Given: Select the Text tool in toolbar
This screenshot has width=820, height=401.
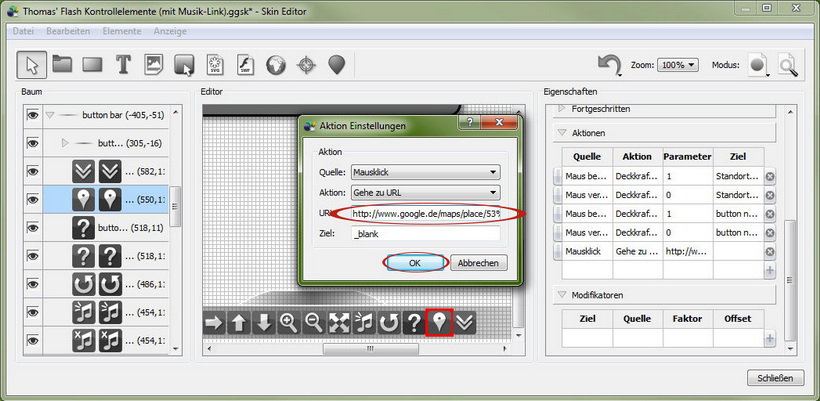Looking at the screenshot, I should pyautogui.click(x=123, y=65).
